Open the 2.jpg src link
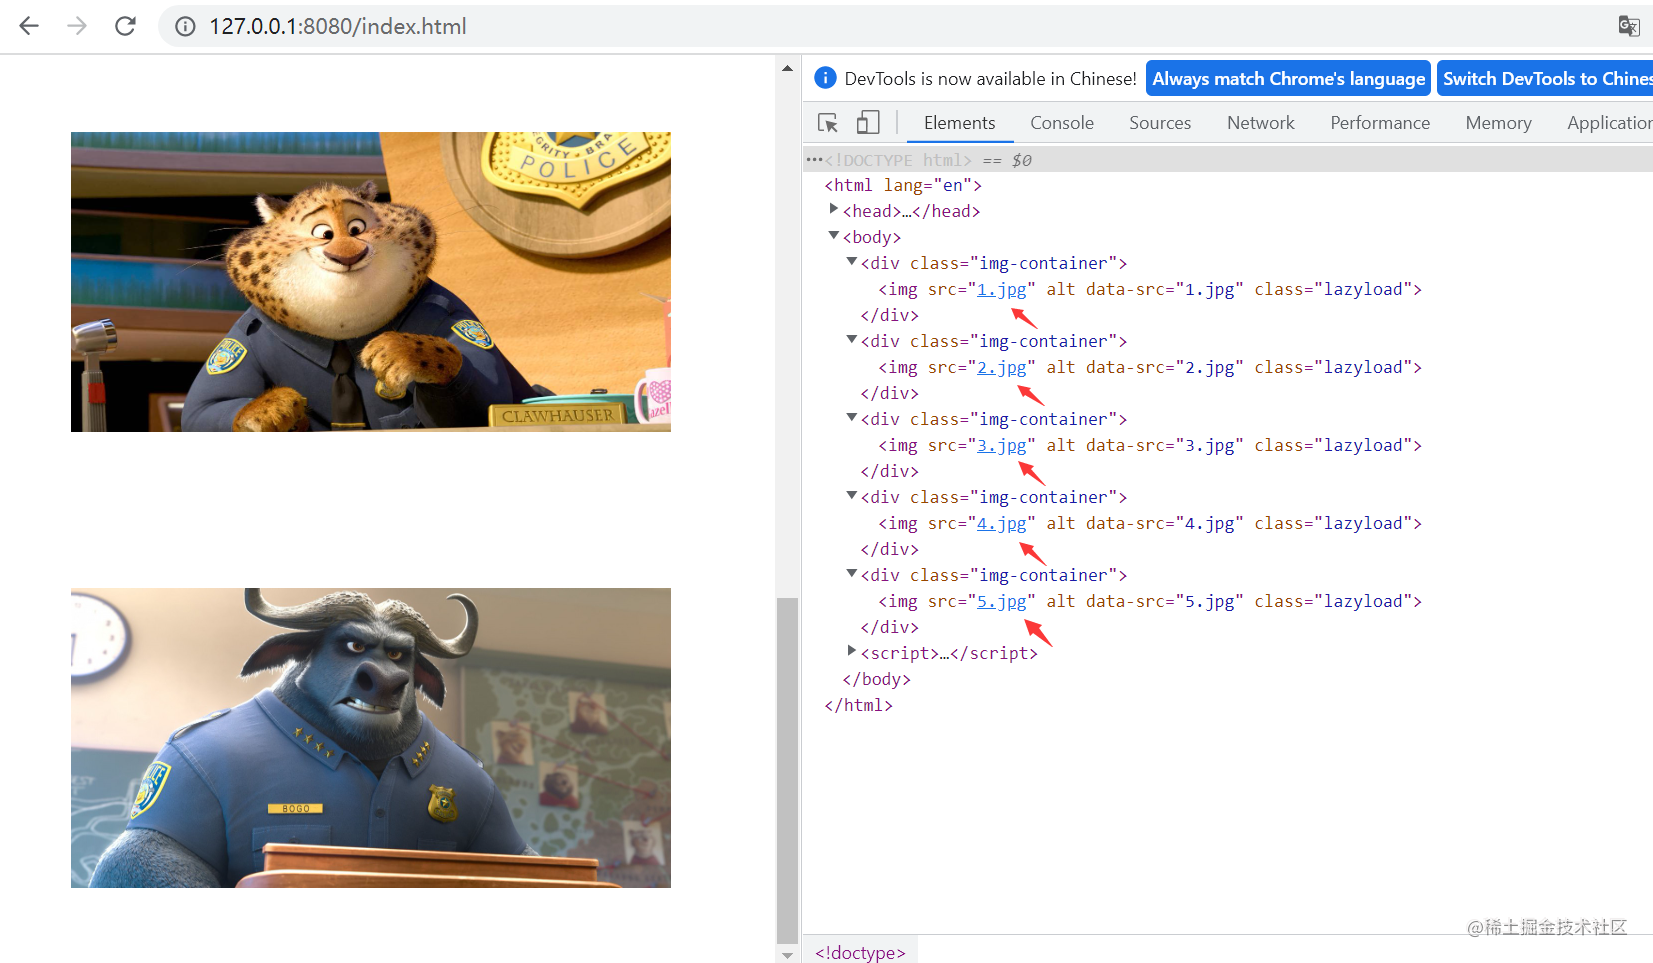1653x963 pixels. pyautogui.click(x=1001, y=367)
